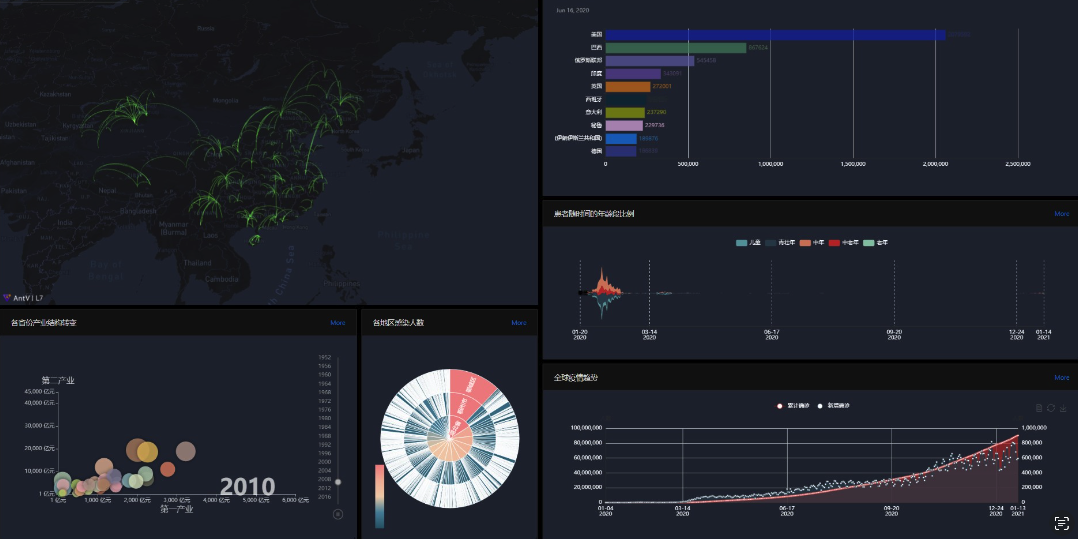Click the restore icon in trend chart toolbox

[x=1051, y=408]
